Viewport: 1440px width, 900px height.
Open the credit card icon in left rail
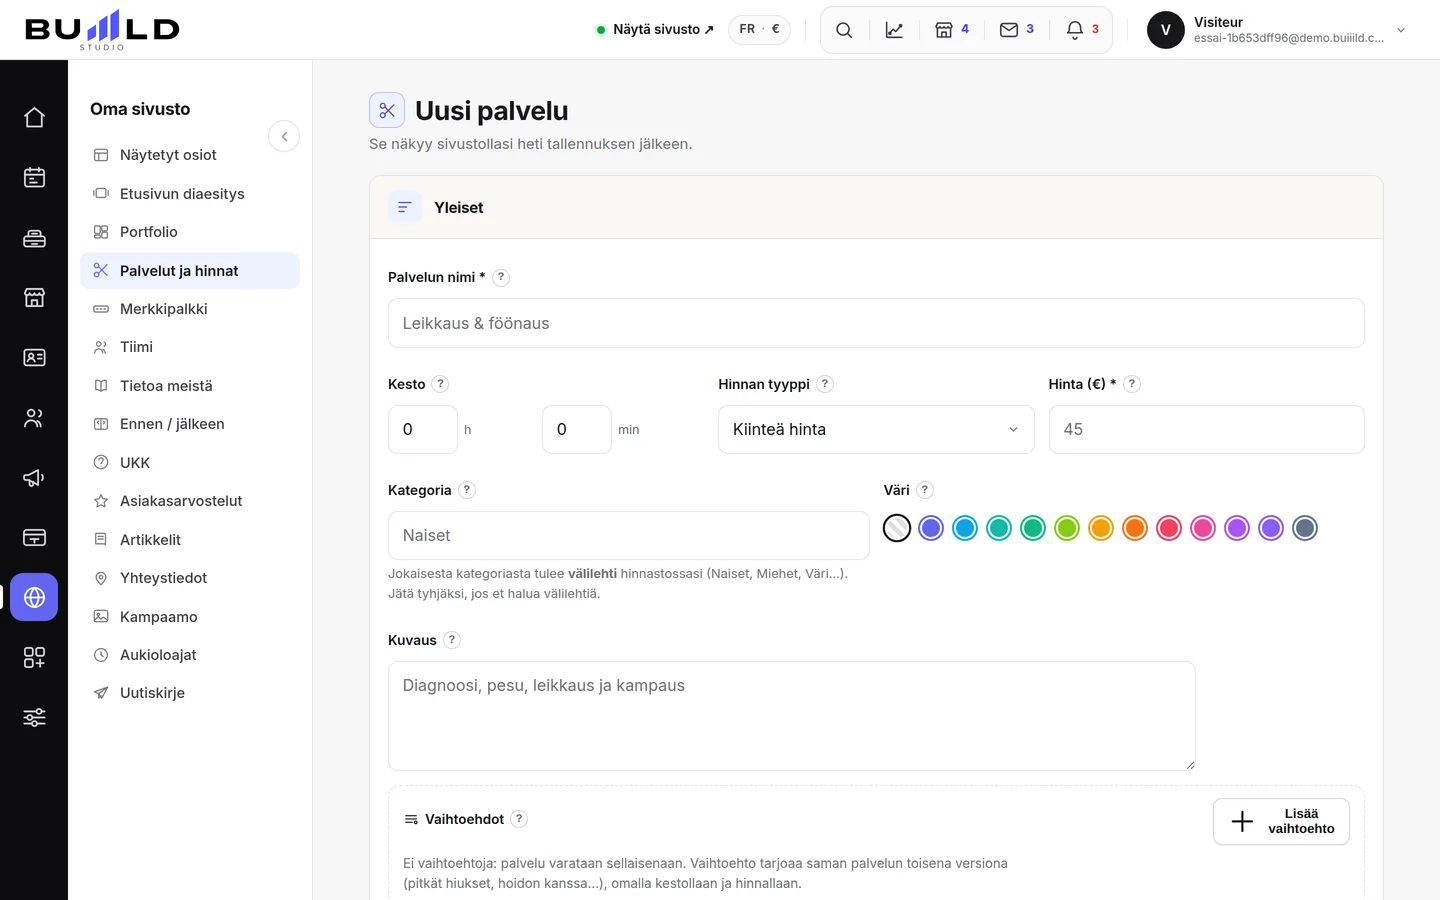[34, 538]
